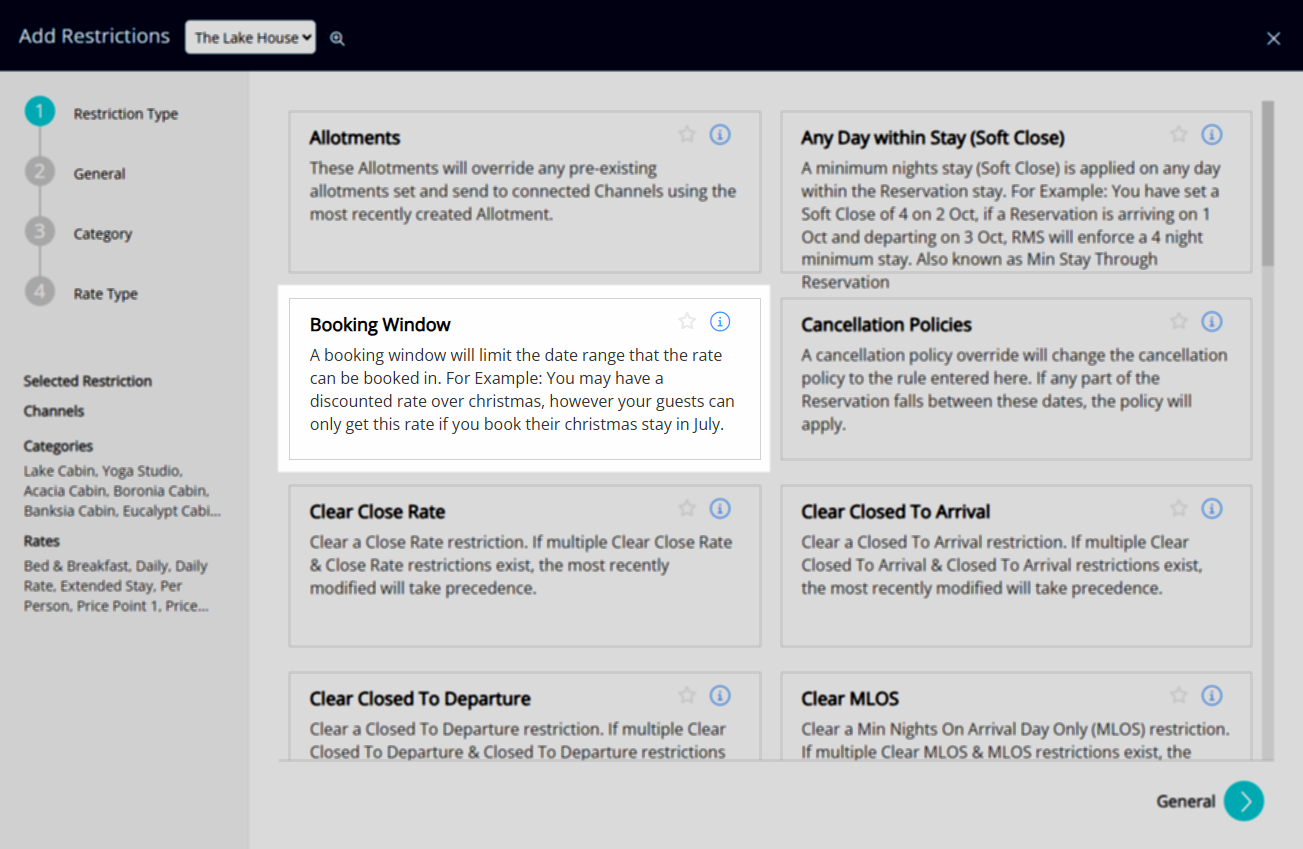This screenshot has width=1303, height=849.
Task: Open the info icon for Booking Window
Action: [x=720, y=321]
